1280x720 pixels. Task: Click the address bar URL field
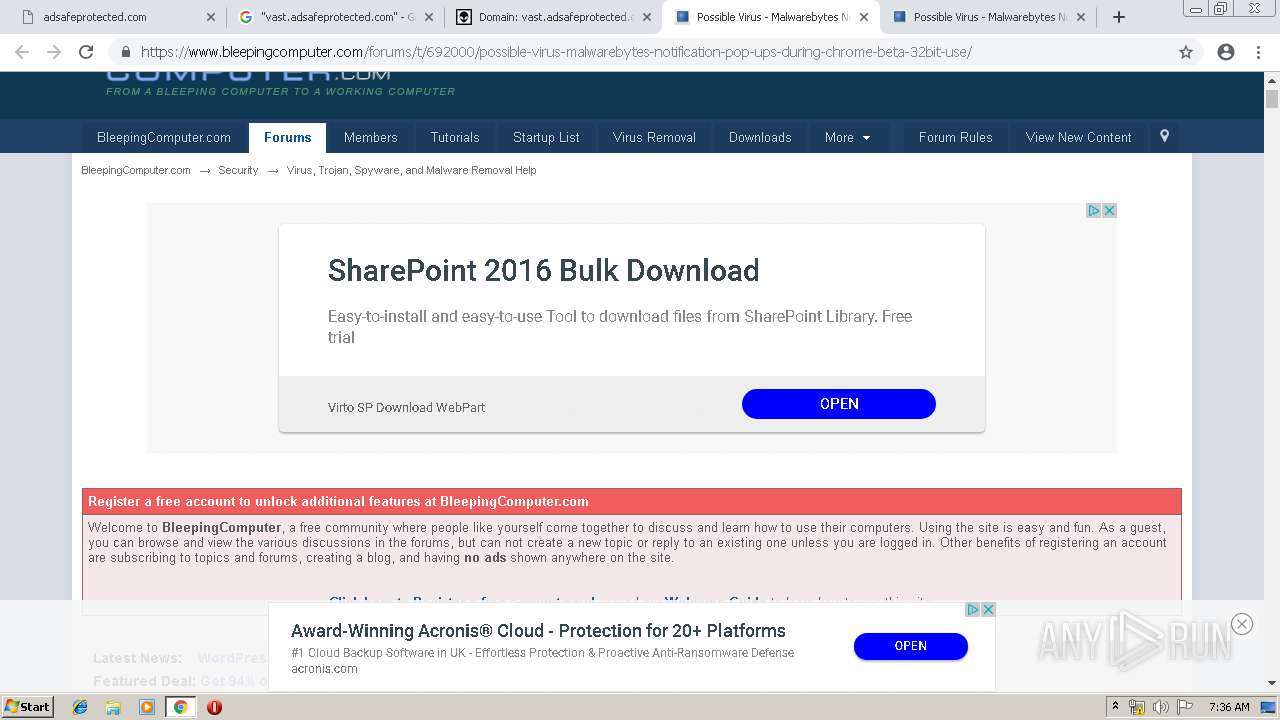pyautogui.click(x=640, y=52)
